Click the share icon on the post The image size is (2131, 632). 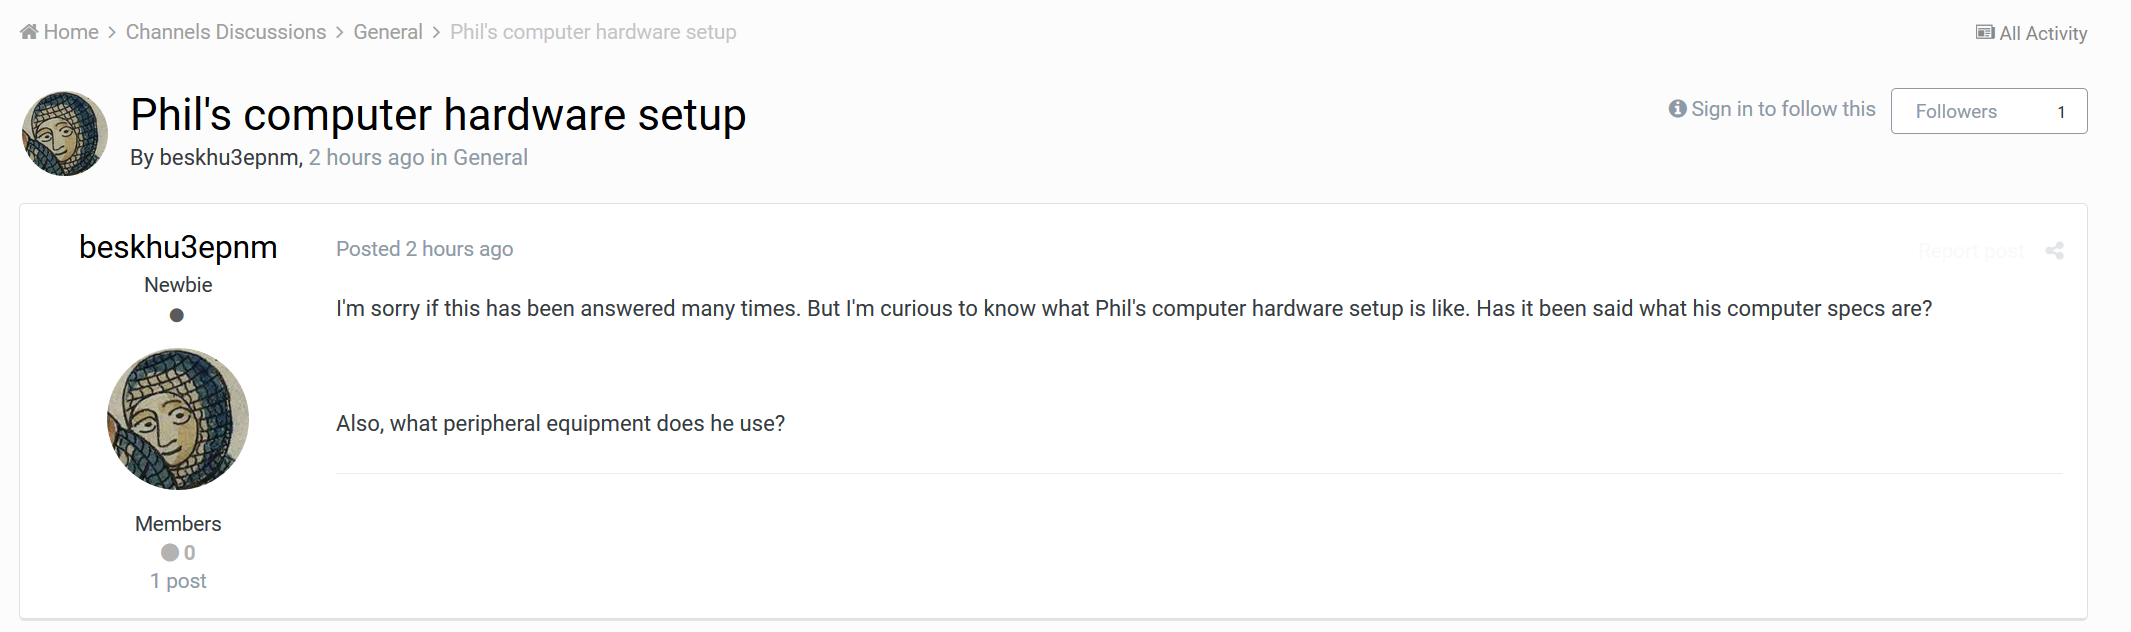(2054, 251)
